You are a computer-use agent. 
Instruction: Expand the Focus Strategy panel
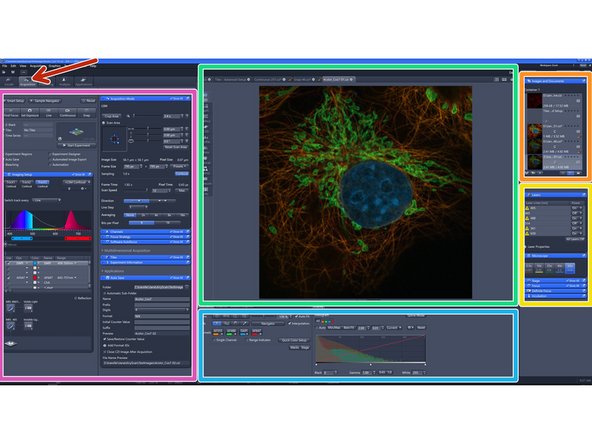point(145,237)
